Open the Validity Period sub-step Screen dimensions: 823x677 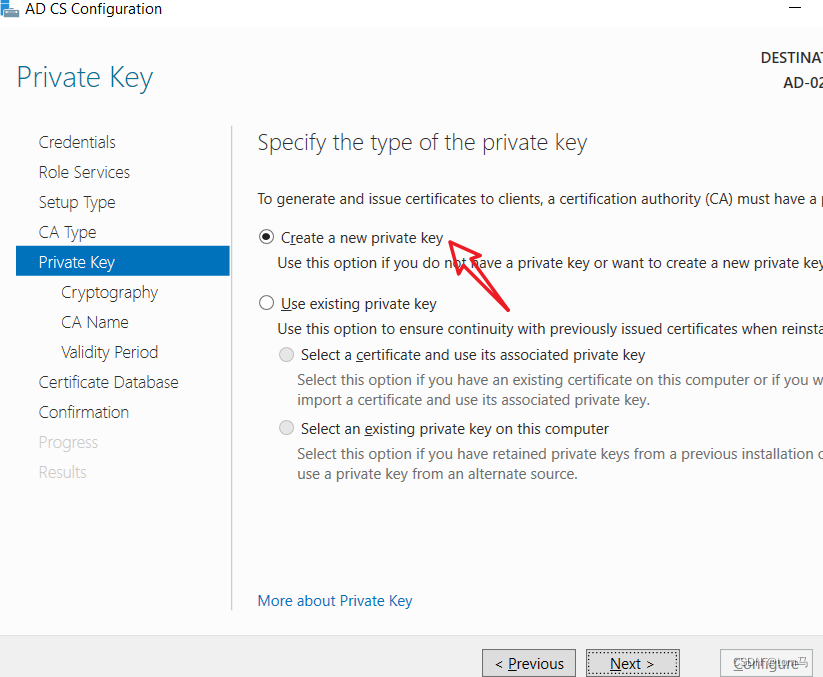point(109,352)
